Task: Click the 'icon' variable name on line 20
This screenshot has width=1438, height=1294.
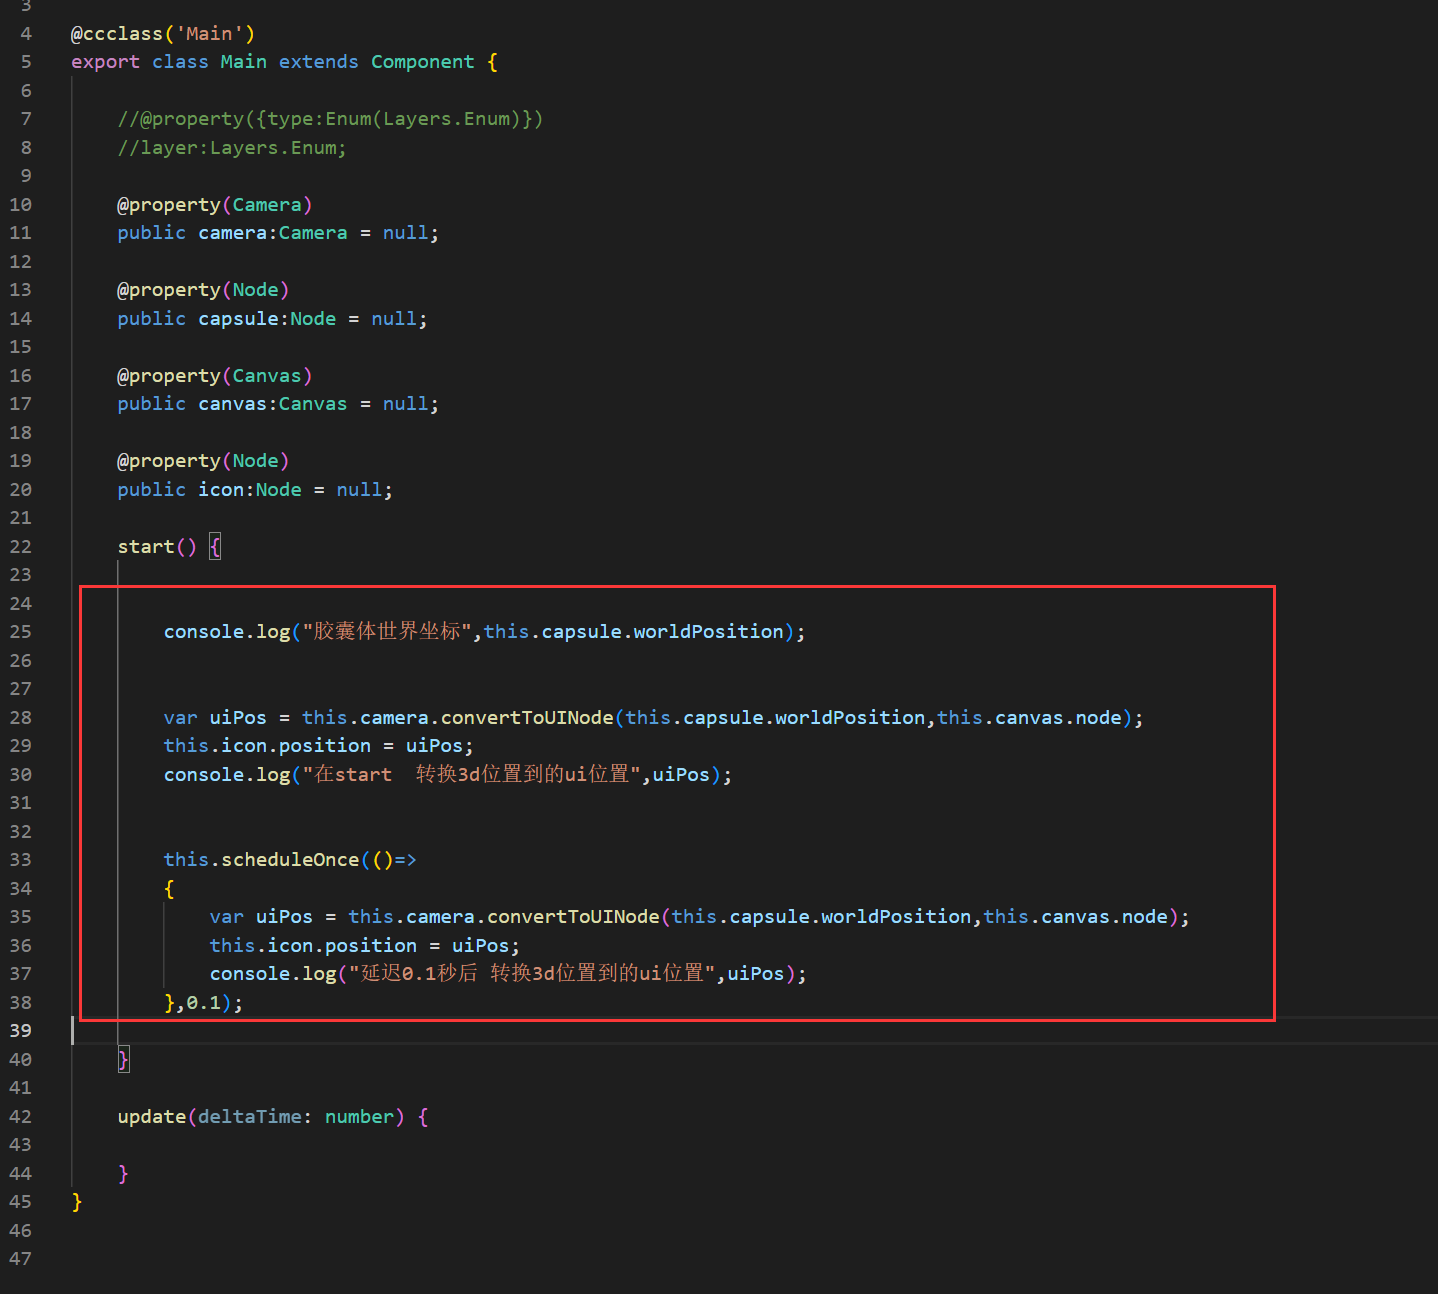Action: 221,490
